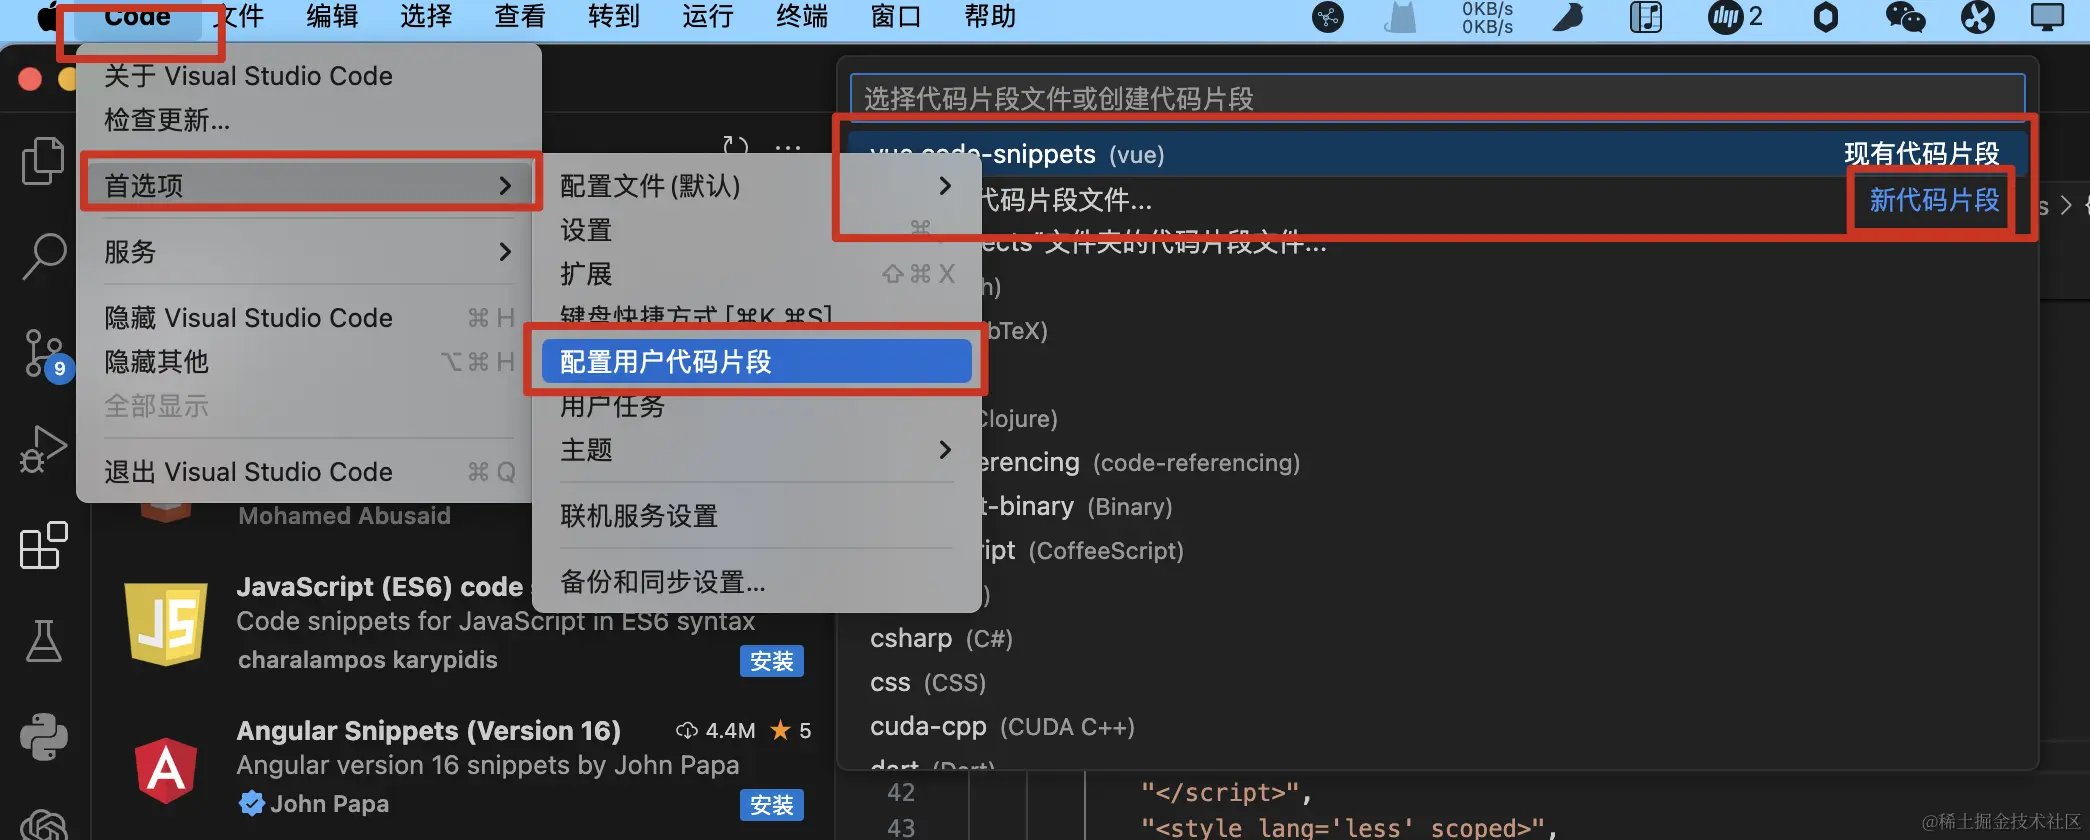The width and height of the screenshot is (2090, 840).
Task: Select the CoffeeScript snippet language entry
Action: click(x=1437, y=550)
